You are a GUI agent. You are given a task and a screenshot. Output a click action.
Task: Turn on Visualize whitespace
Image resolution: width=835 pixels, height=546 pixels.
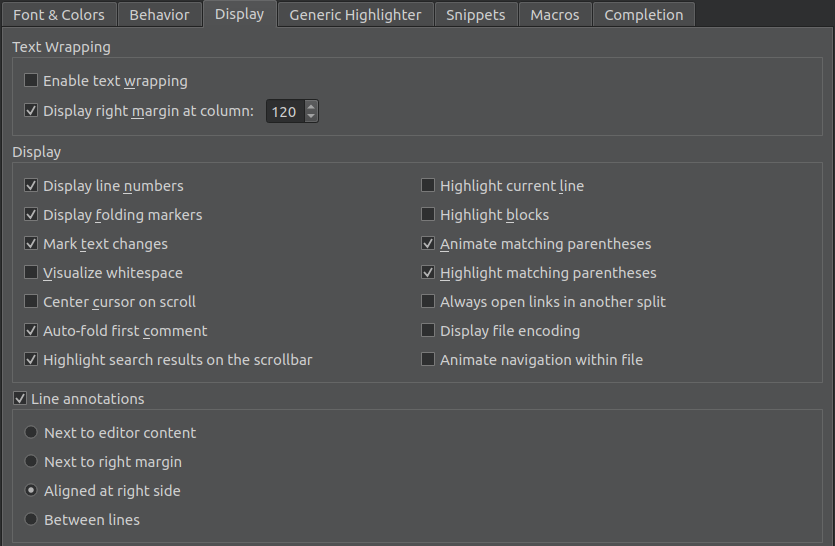pyautogui.click(x=32, y=273)
